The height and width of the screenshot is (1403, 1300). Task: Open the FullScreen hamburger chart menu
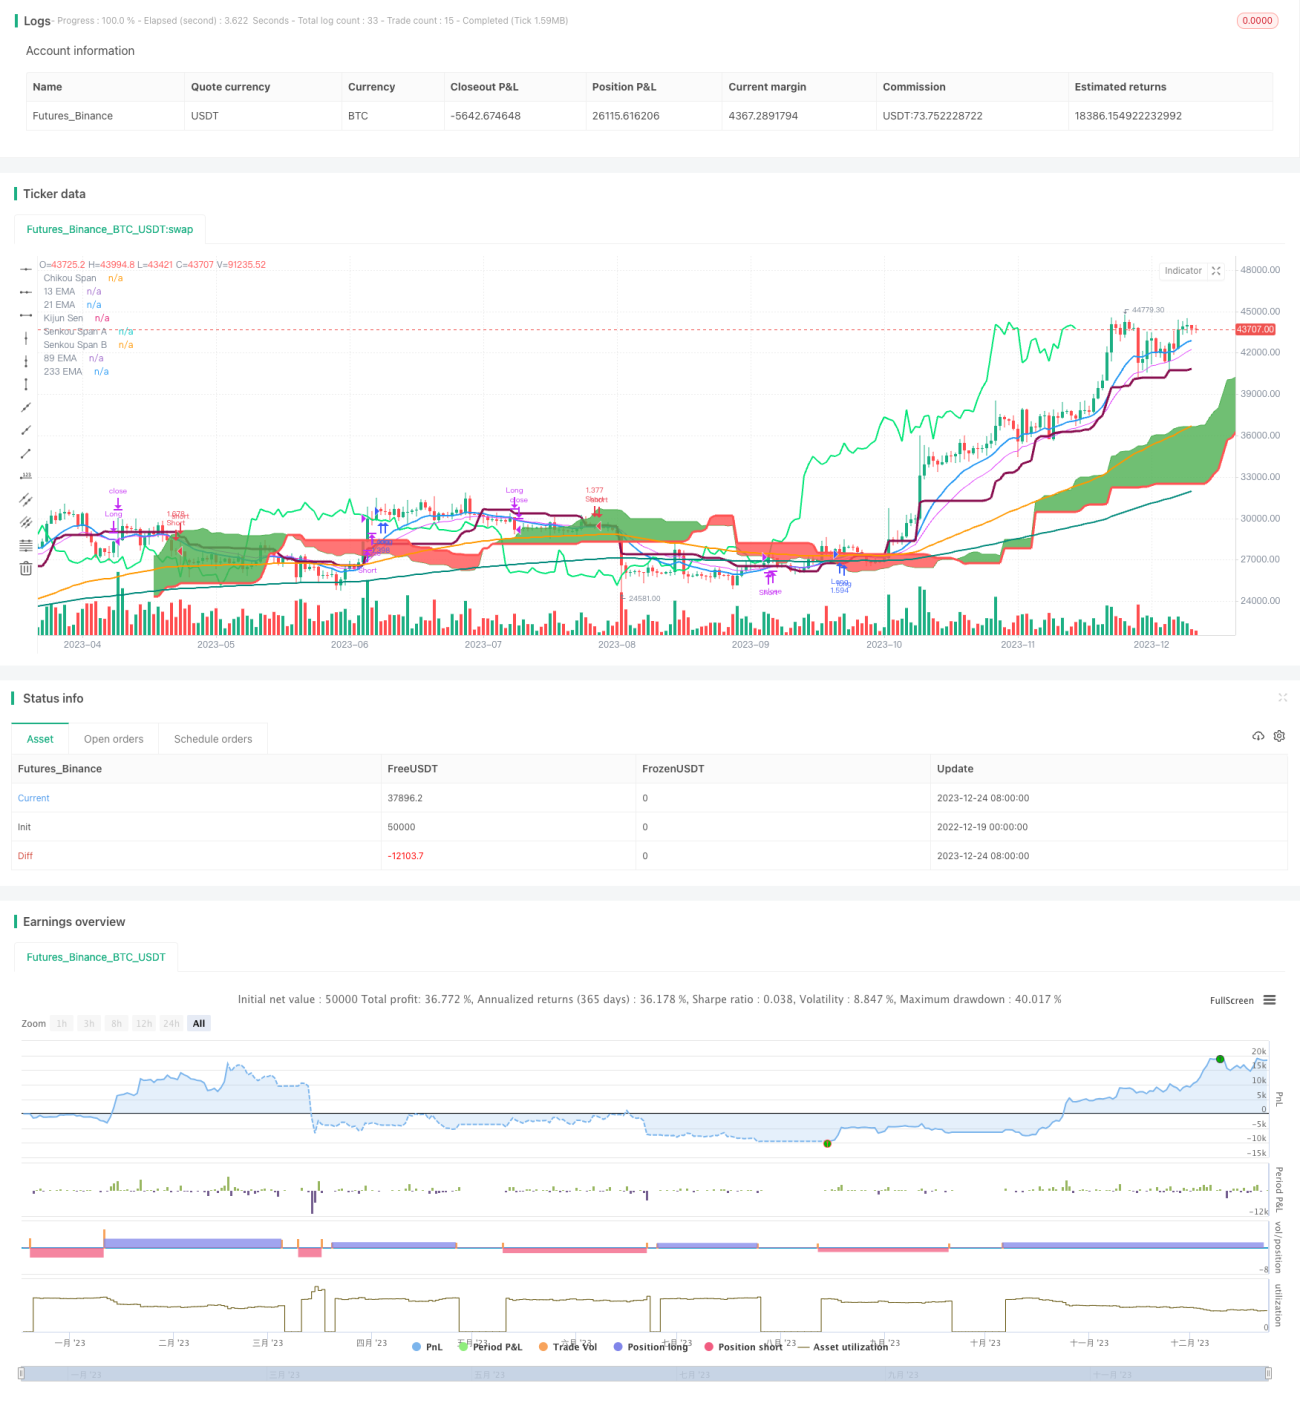point(1269,1000)
